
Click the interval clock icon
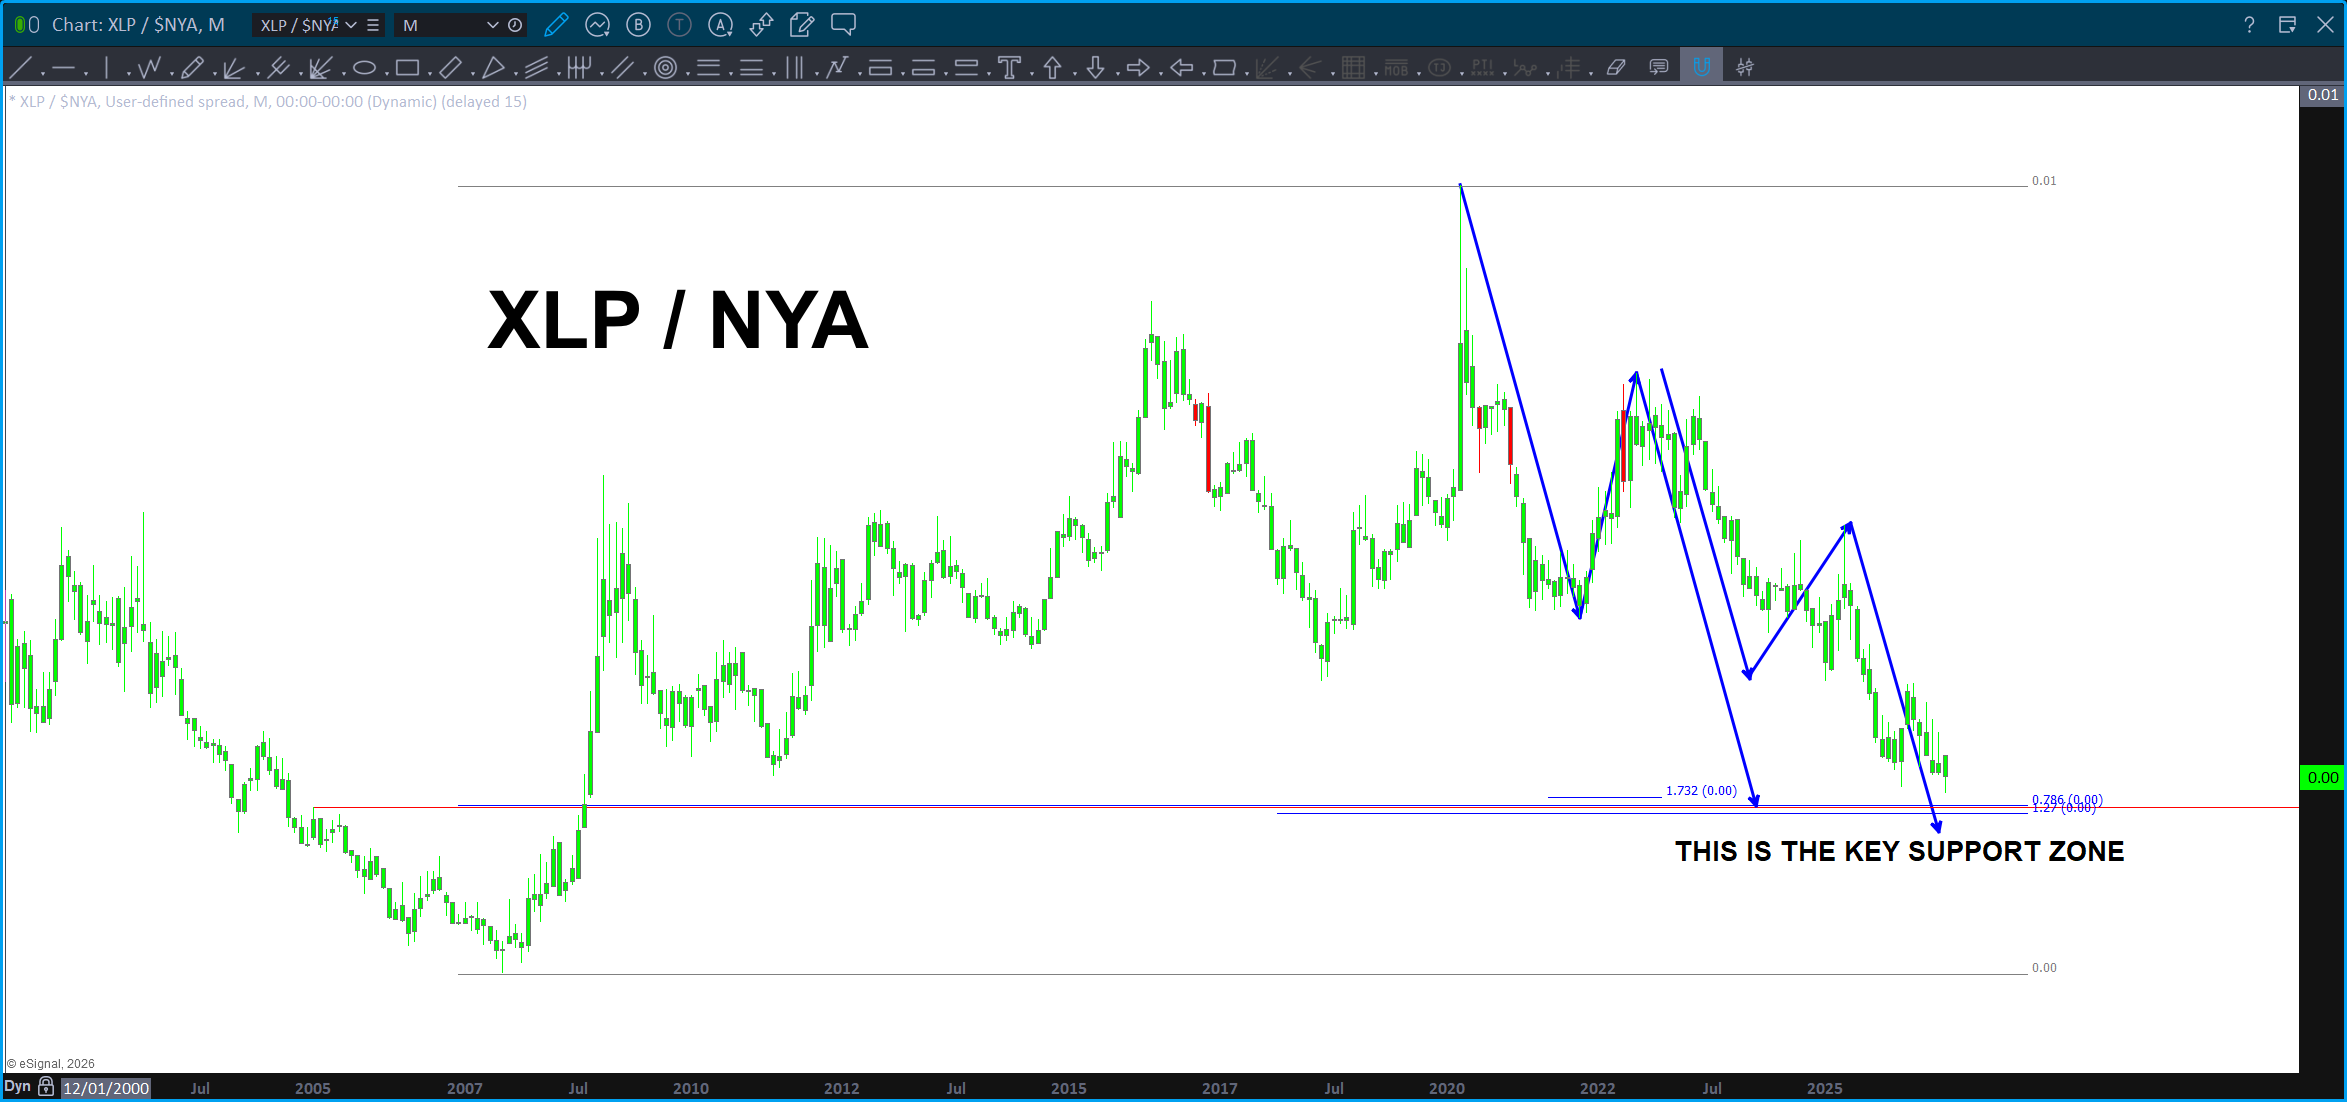(x=515, y=25)
